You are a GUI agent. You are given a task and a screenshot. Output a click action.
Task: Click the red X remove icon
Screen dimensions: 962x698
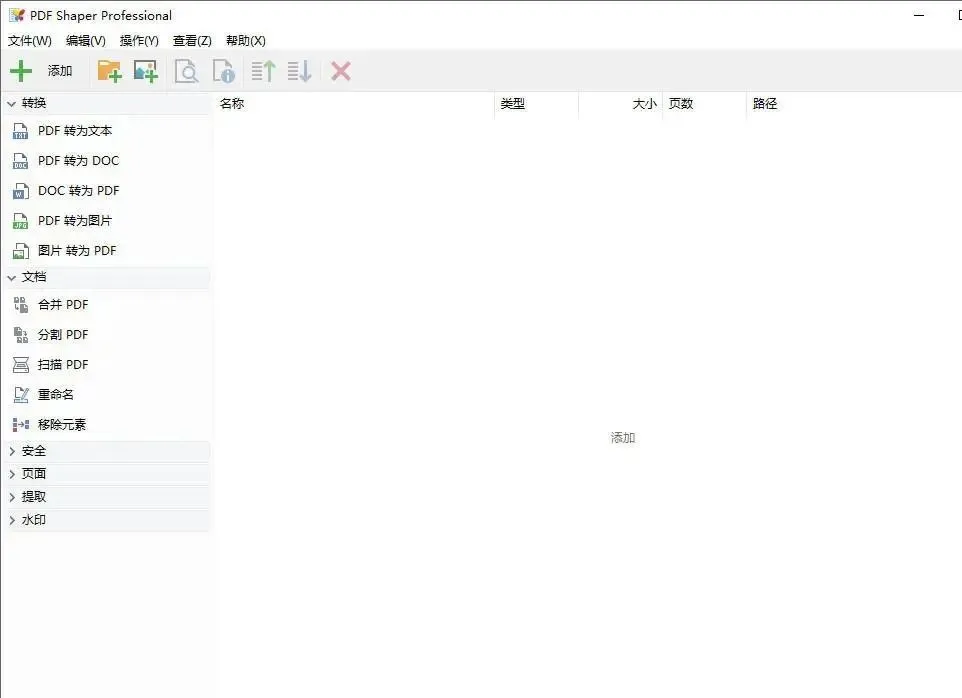341,71
